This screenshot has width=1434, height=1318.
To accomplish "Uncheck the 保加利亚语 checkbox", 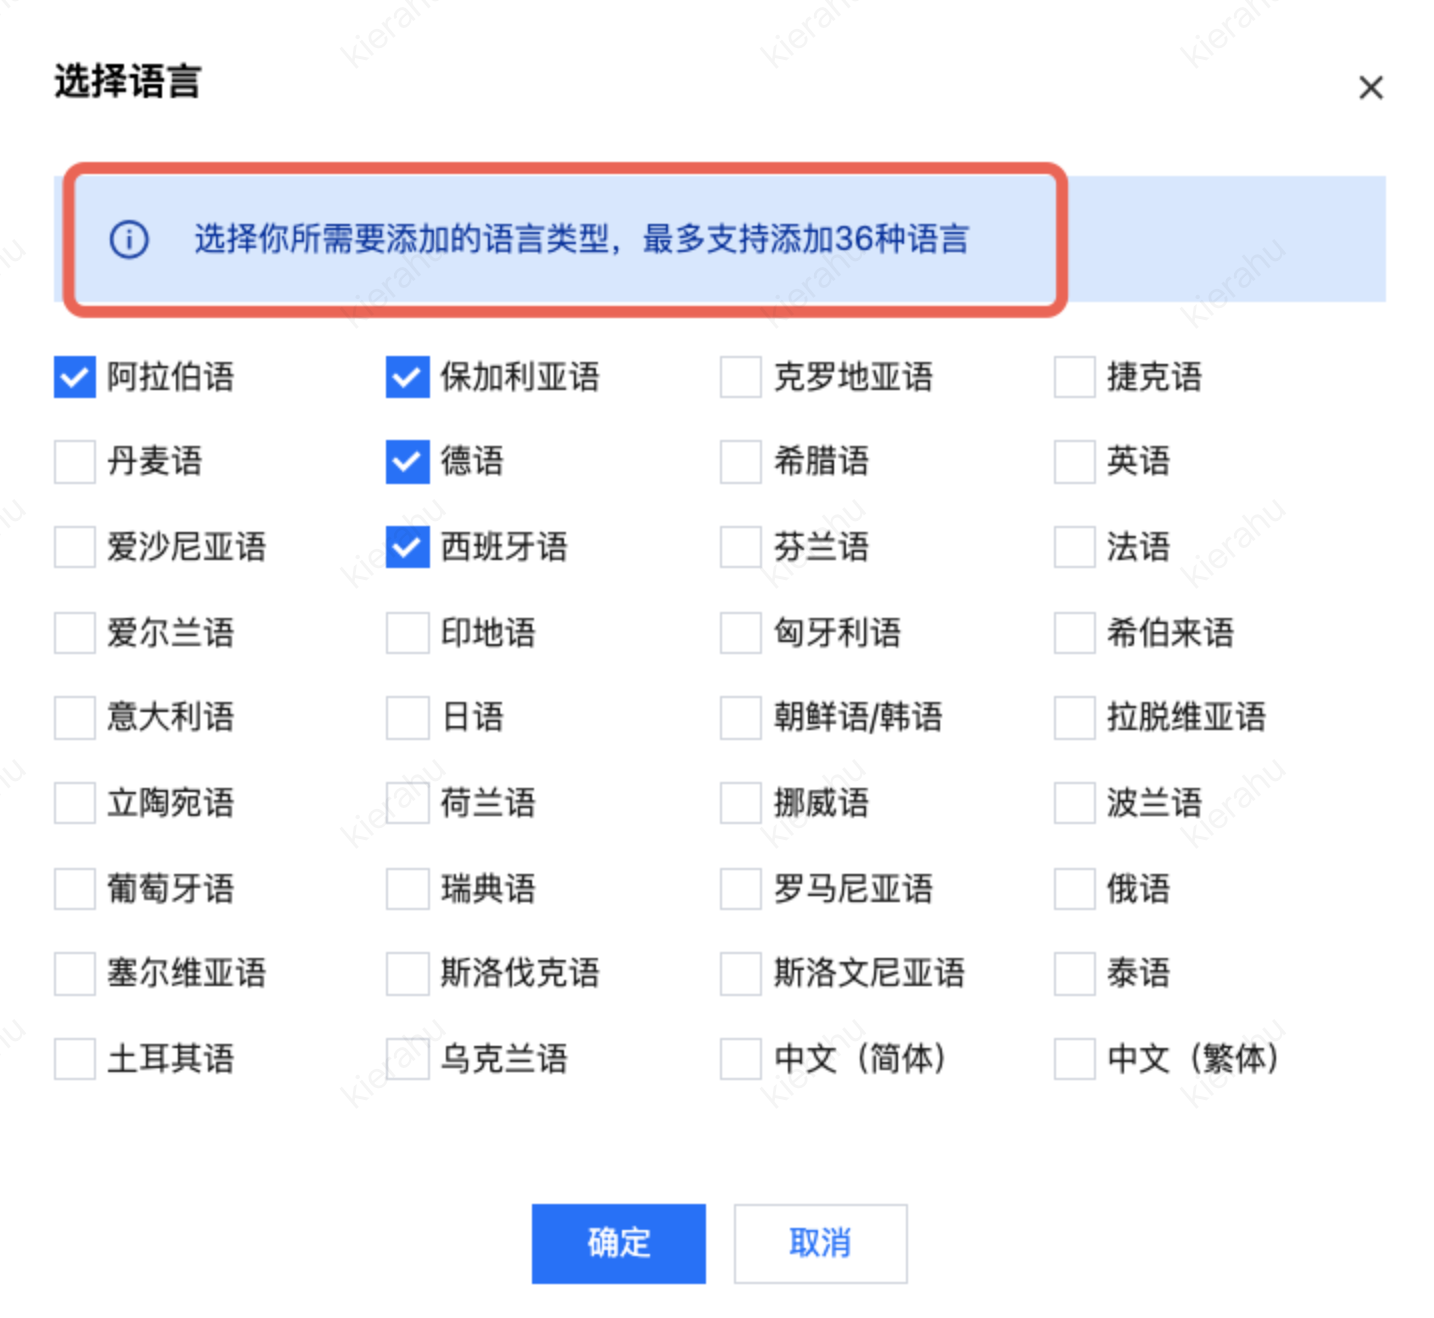I will [408, 377].
